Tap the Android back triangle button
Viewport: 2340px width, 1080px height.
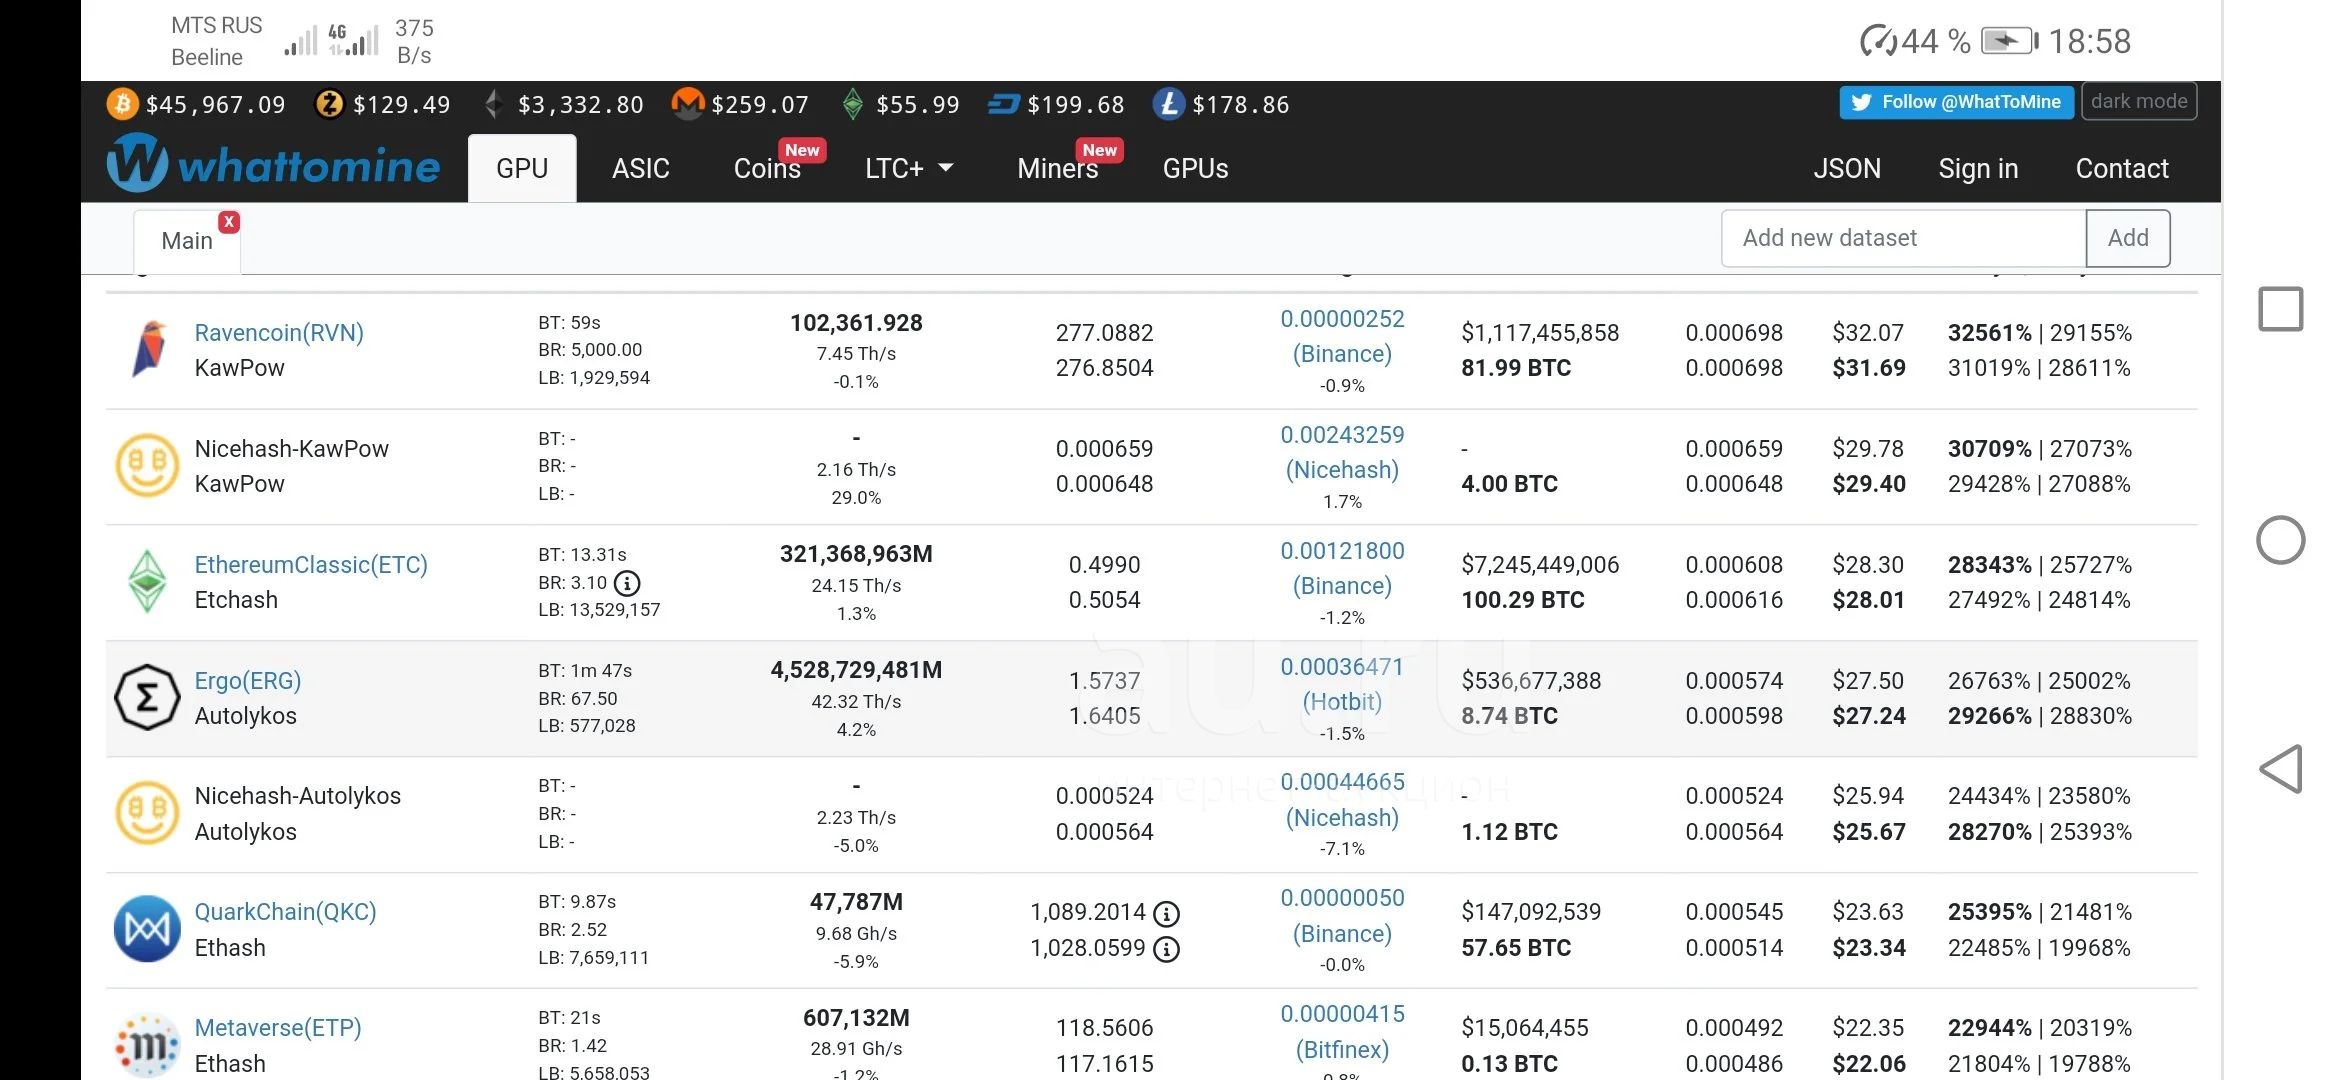pyautogui.click(x=2281, y=769)
